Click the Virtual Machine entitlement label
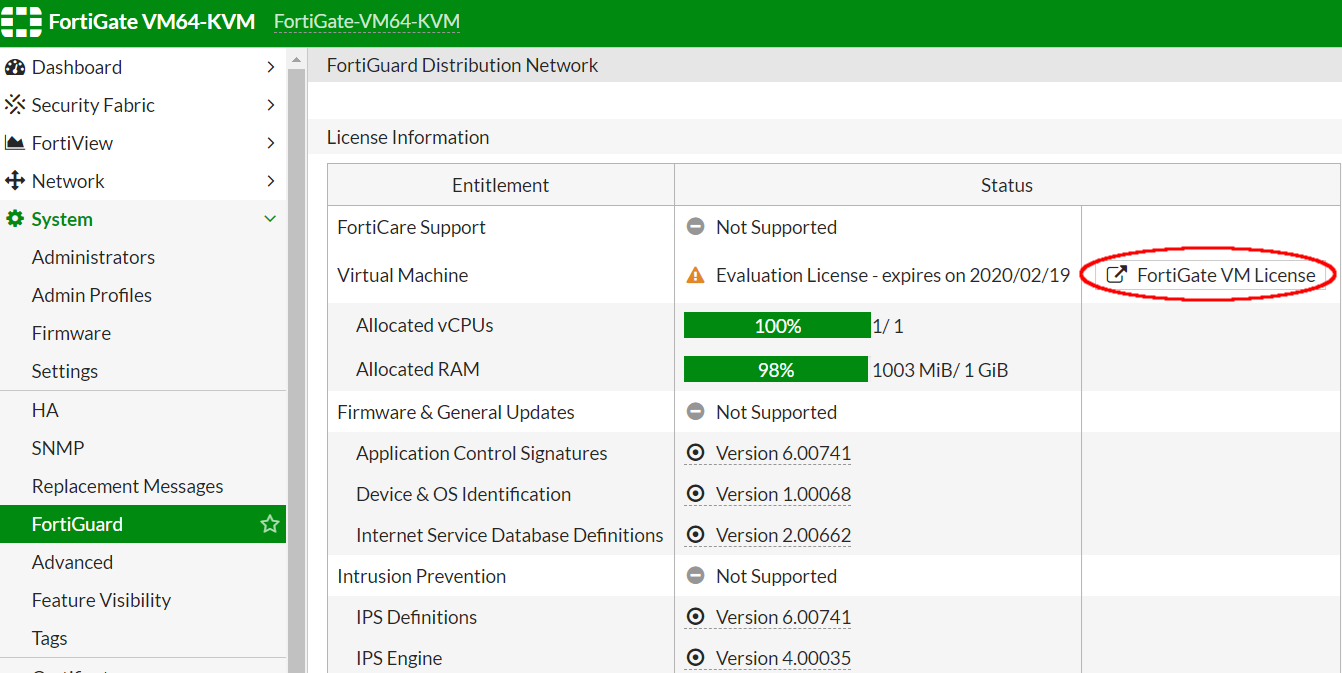Image resolution: width=1342 pixels, height=673 pixels. coord(402,275)
